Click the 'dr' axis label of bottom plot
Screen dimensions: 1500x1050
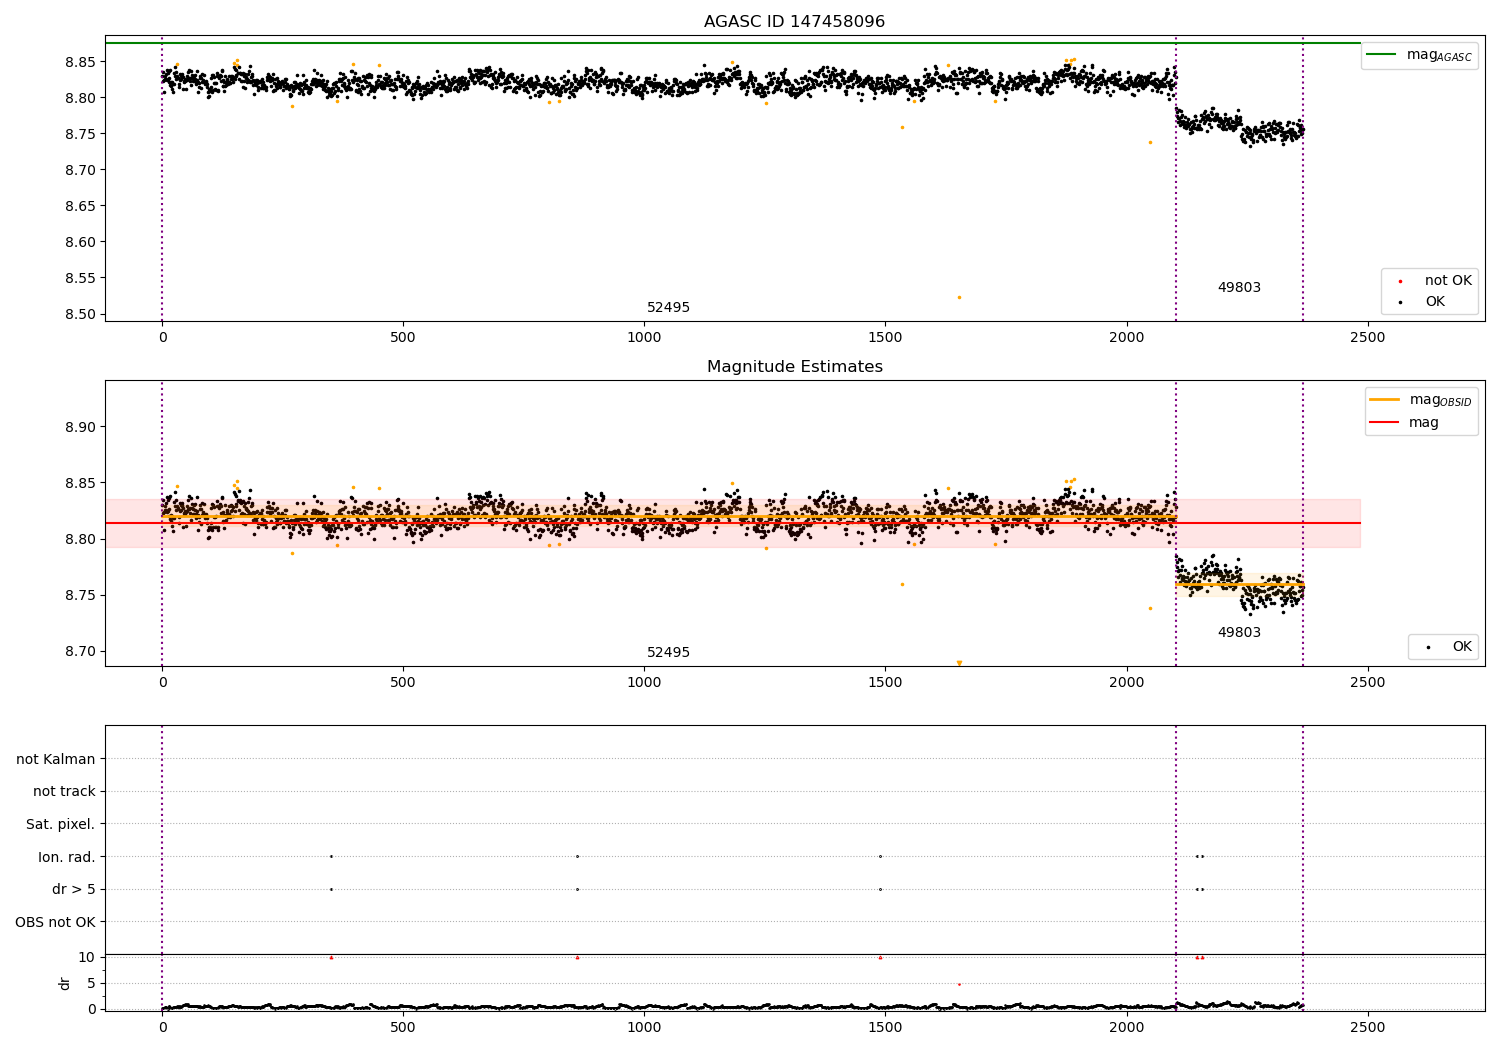pyautogui.click(x=65, y=983)
